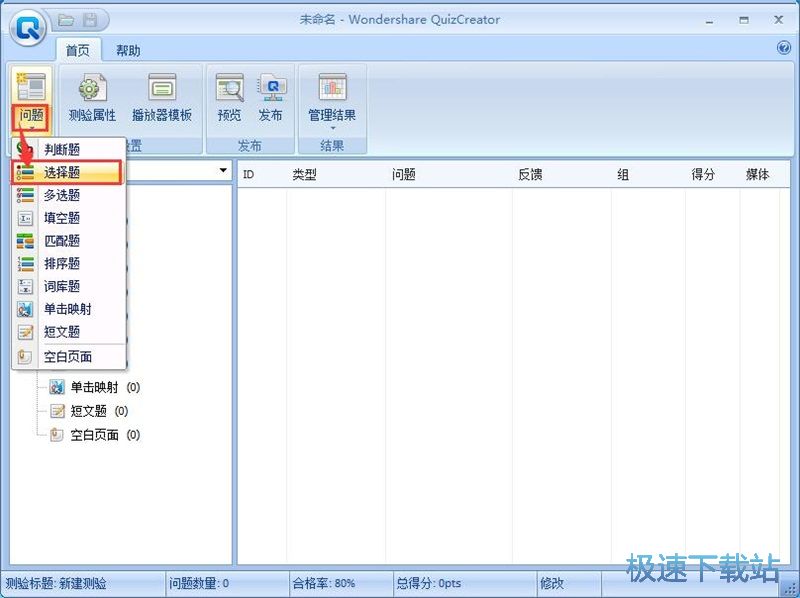The image size is (800, 598).
Task: Open 播放器模板 player template icon
Action: click(x=162, y=87)
